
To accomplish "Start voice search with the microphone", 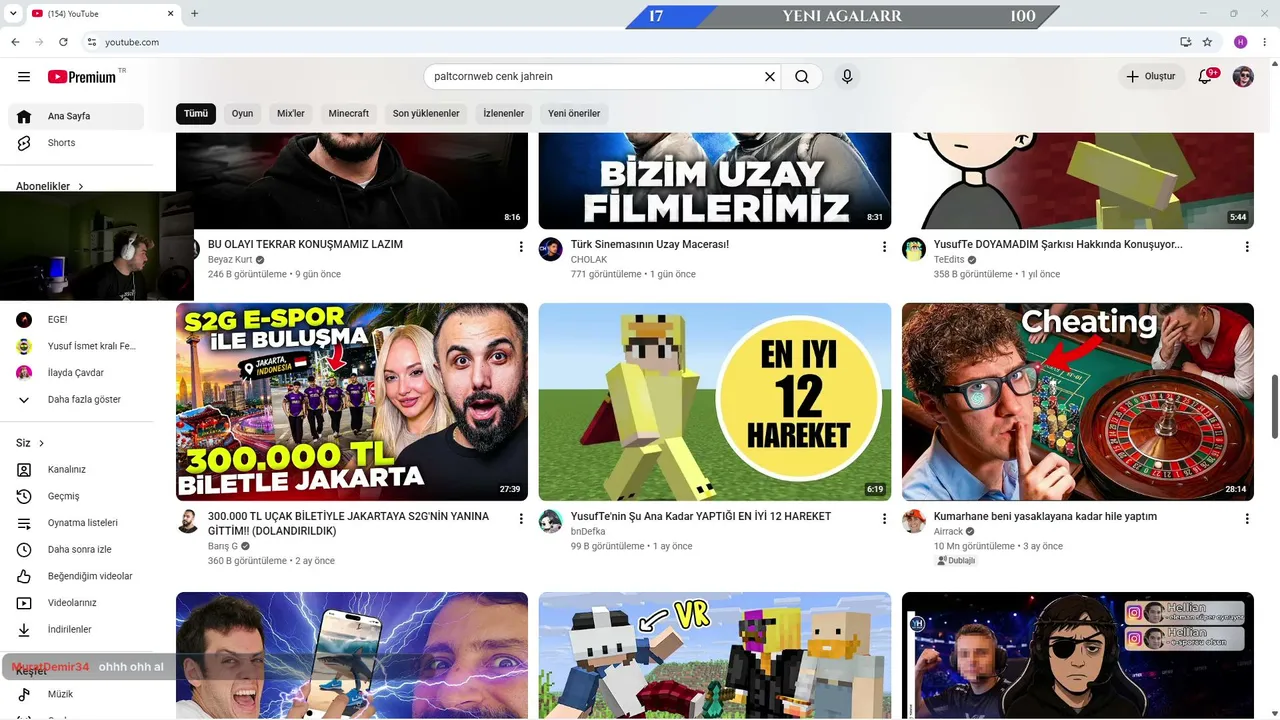I will click(x=847, y=76).
